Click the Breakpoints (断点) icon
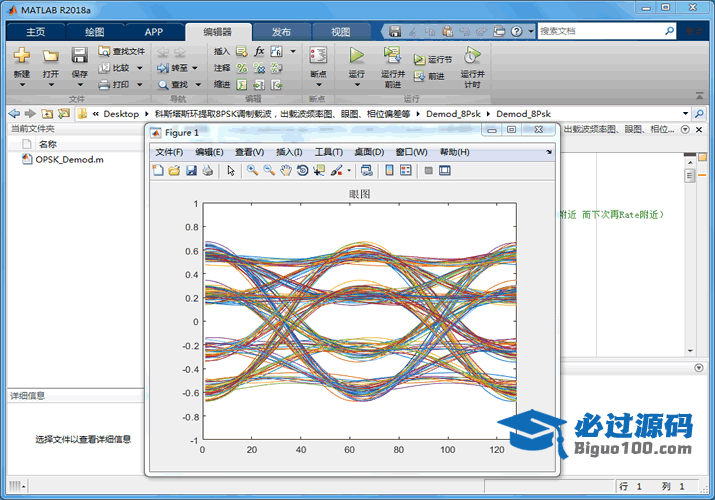The width and height of the screenshot is (715, 500). [318, 56]
